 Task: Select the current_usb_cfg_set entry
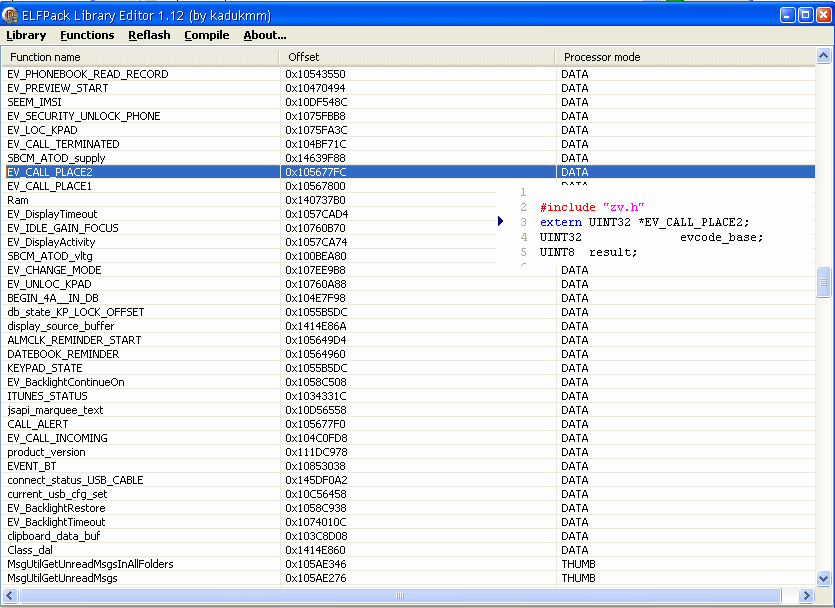point(408,494)
